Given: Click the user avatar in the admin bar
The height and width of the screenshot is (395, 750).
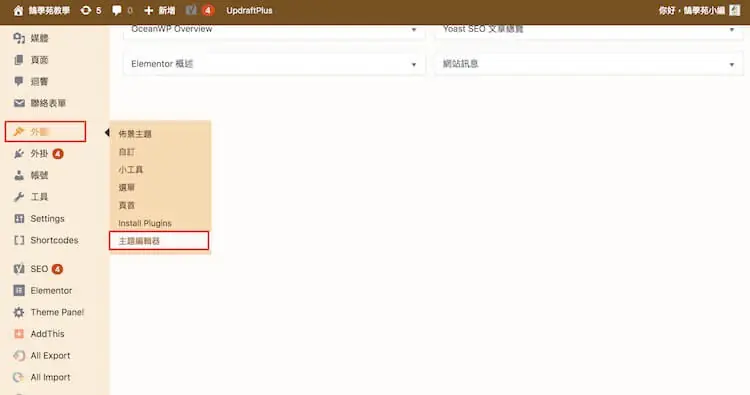Looking at the screenshot, I should [x=735, y=10].
